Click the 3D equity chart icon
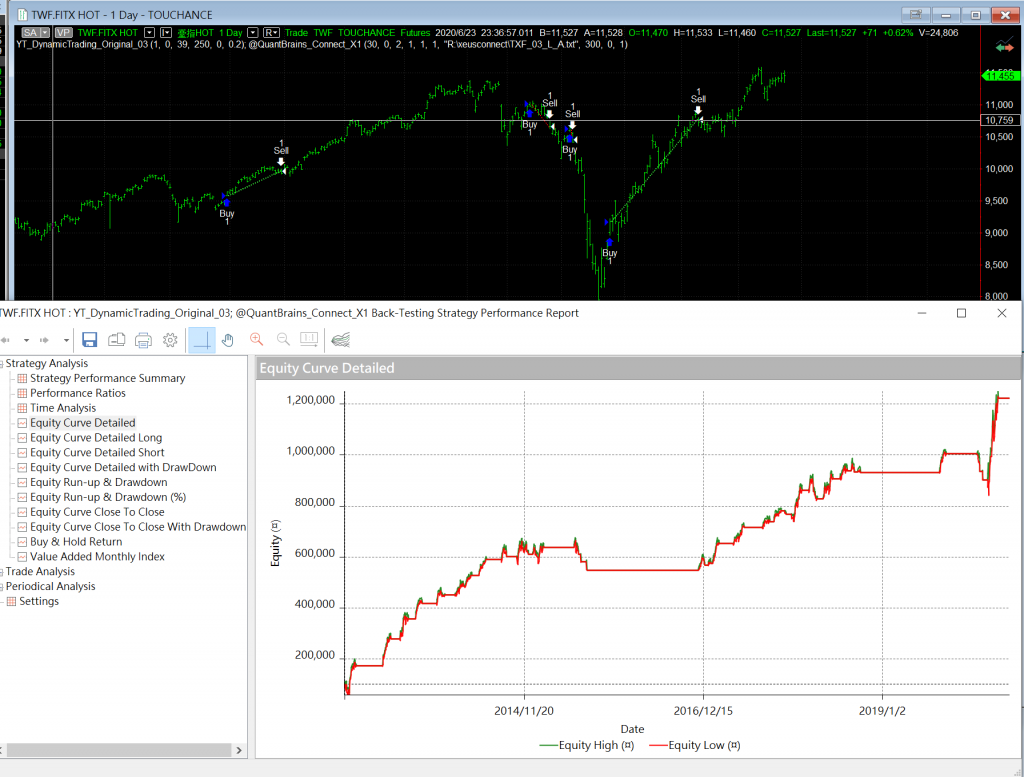This screenshot has width=1024, height=777. pyautogui.click(x=340, y=340)
